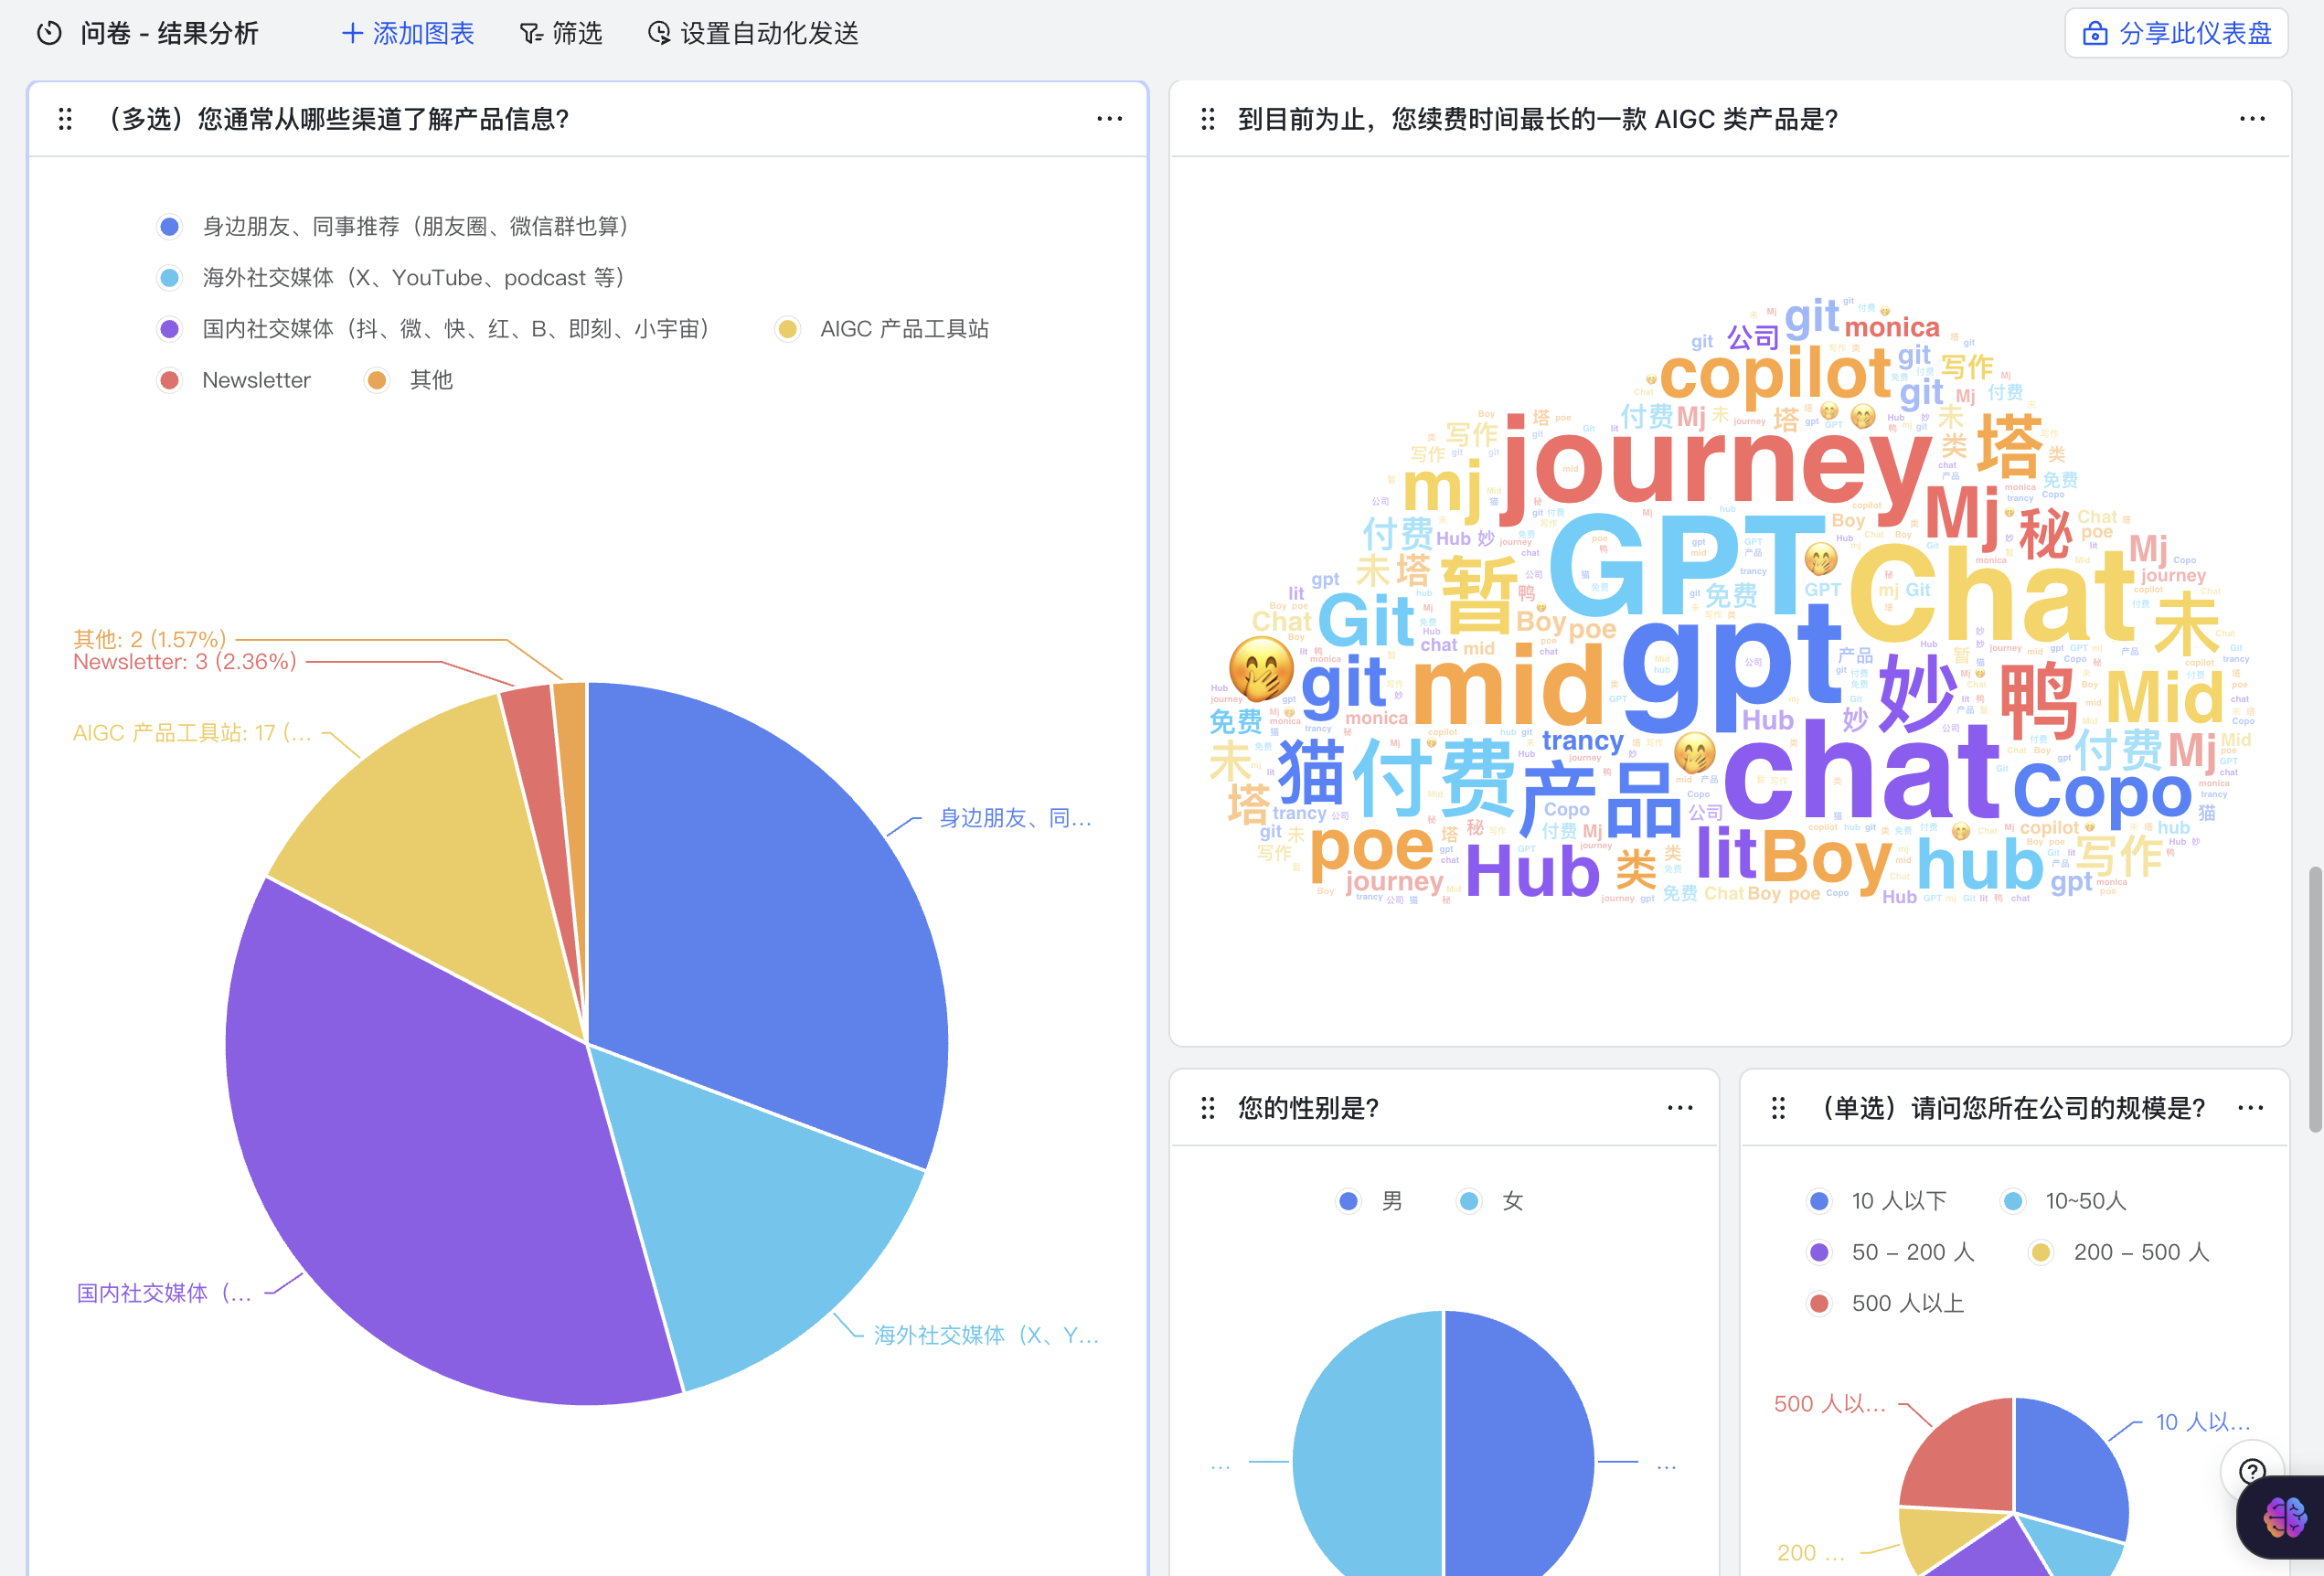The image size is (2324, 1576).
Task: Click the word monica in the word cloud
Action: point(1892,327)
